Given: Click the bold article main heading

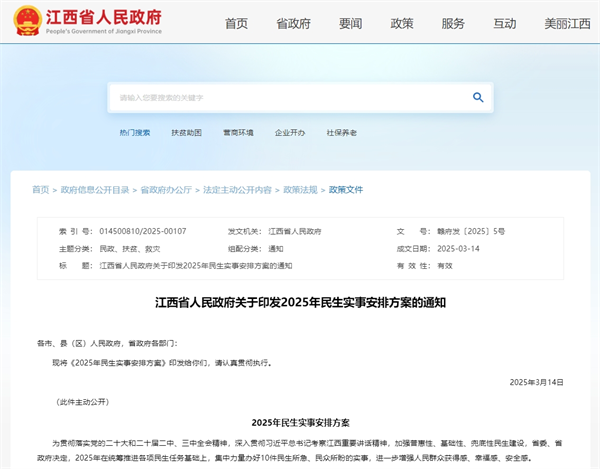Looking at the screenshot, I should [300, 302].
